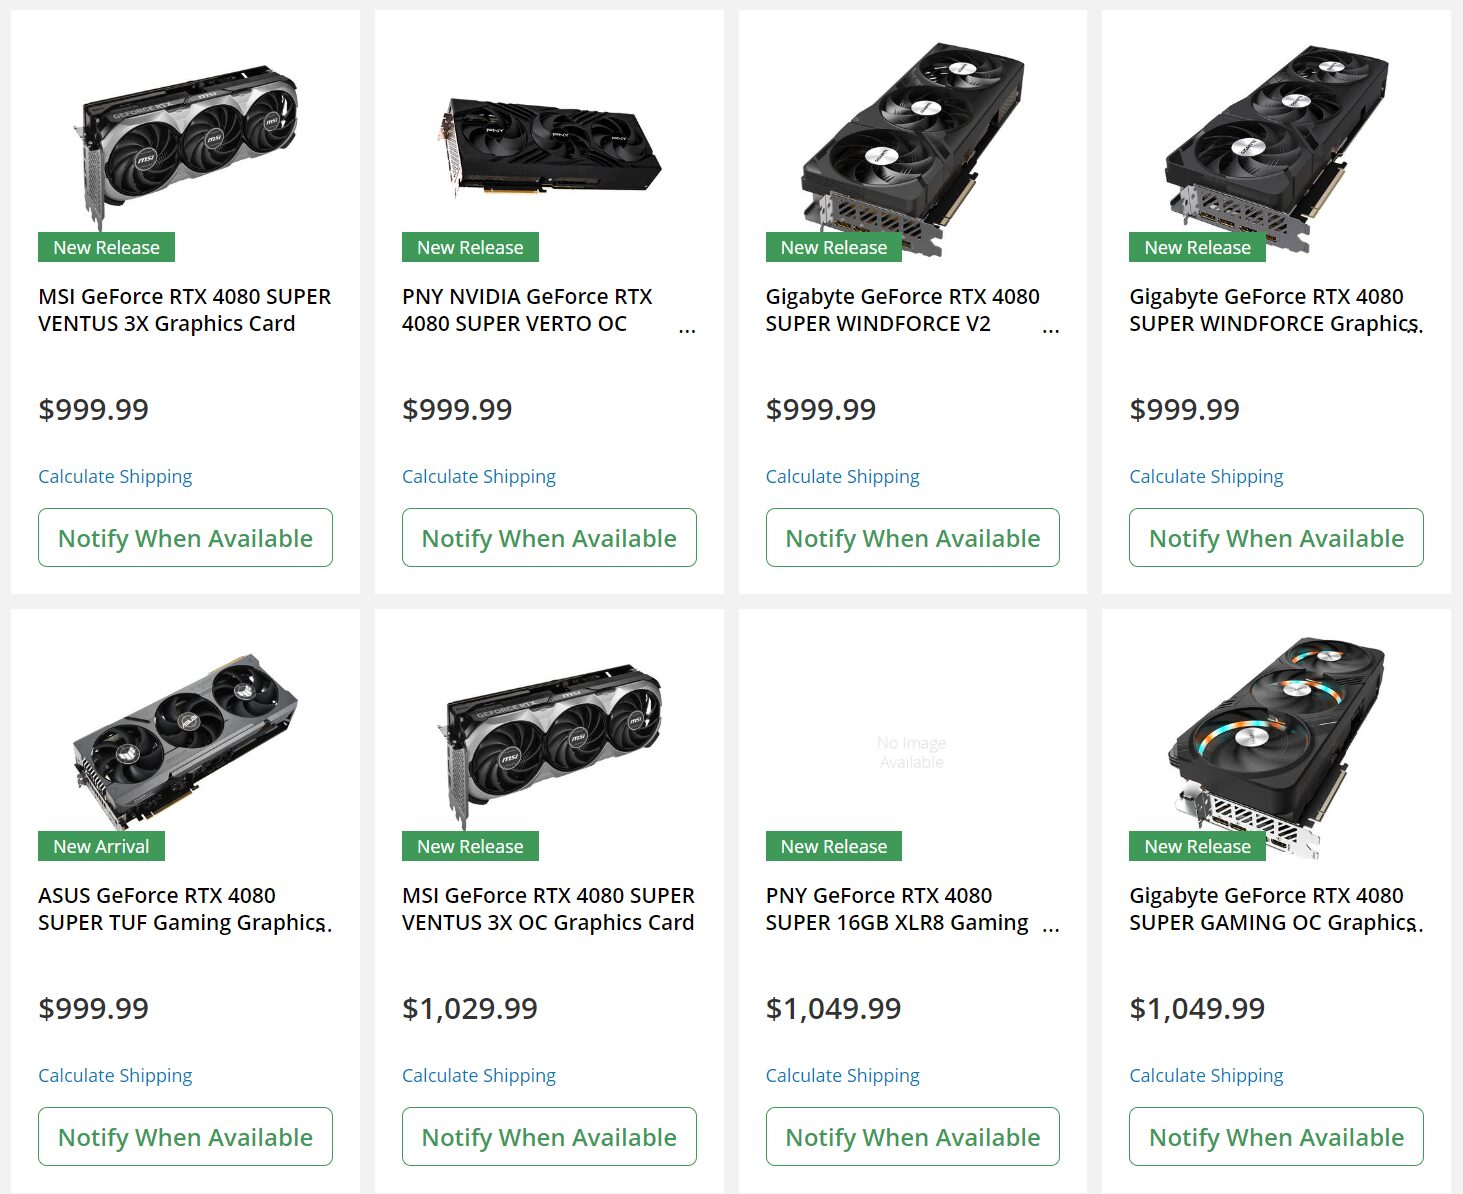Screen dimensions: 1463x1194
Task: Open the PNY NVIDIA GeForce RTX 4080 SUPER VERTO listing
Action: pos(527,310)
